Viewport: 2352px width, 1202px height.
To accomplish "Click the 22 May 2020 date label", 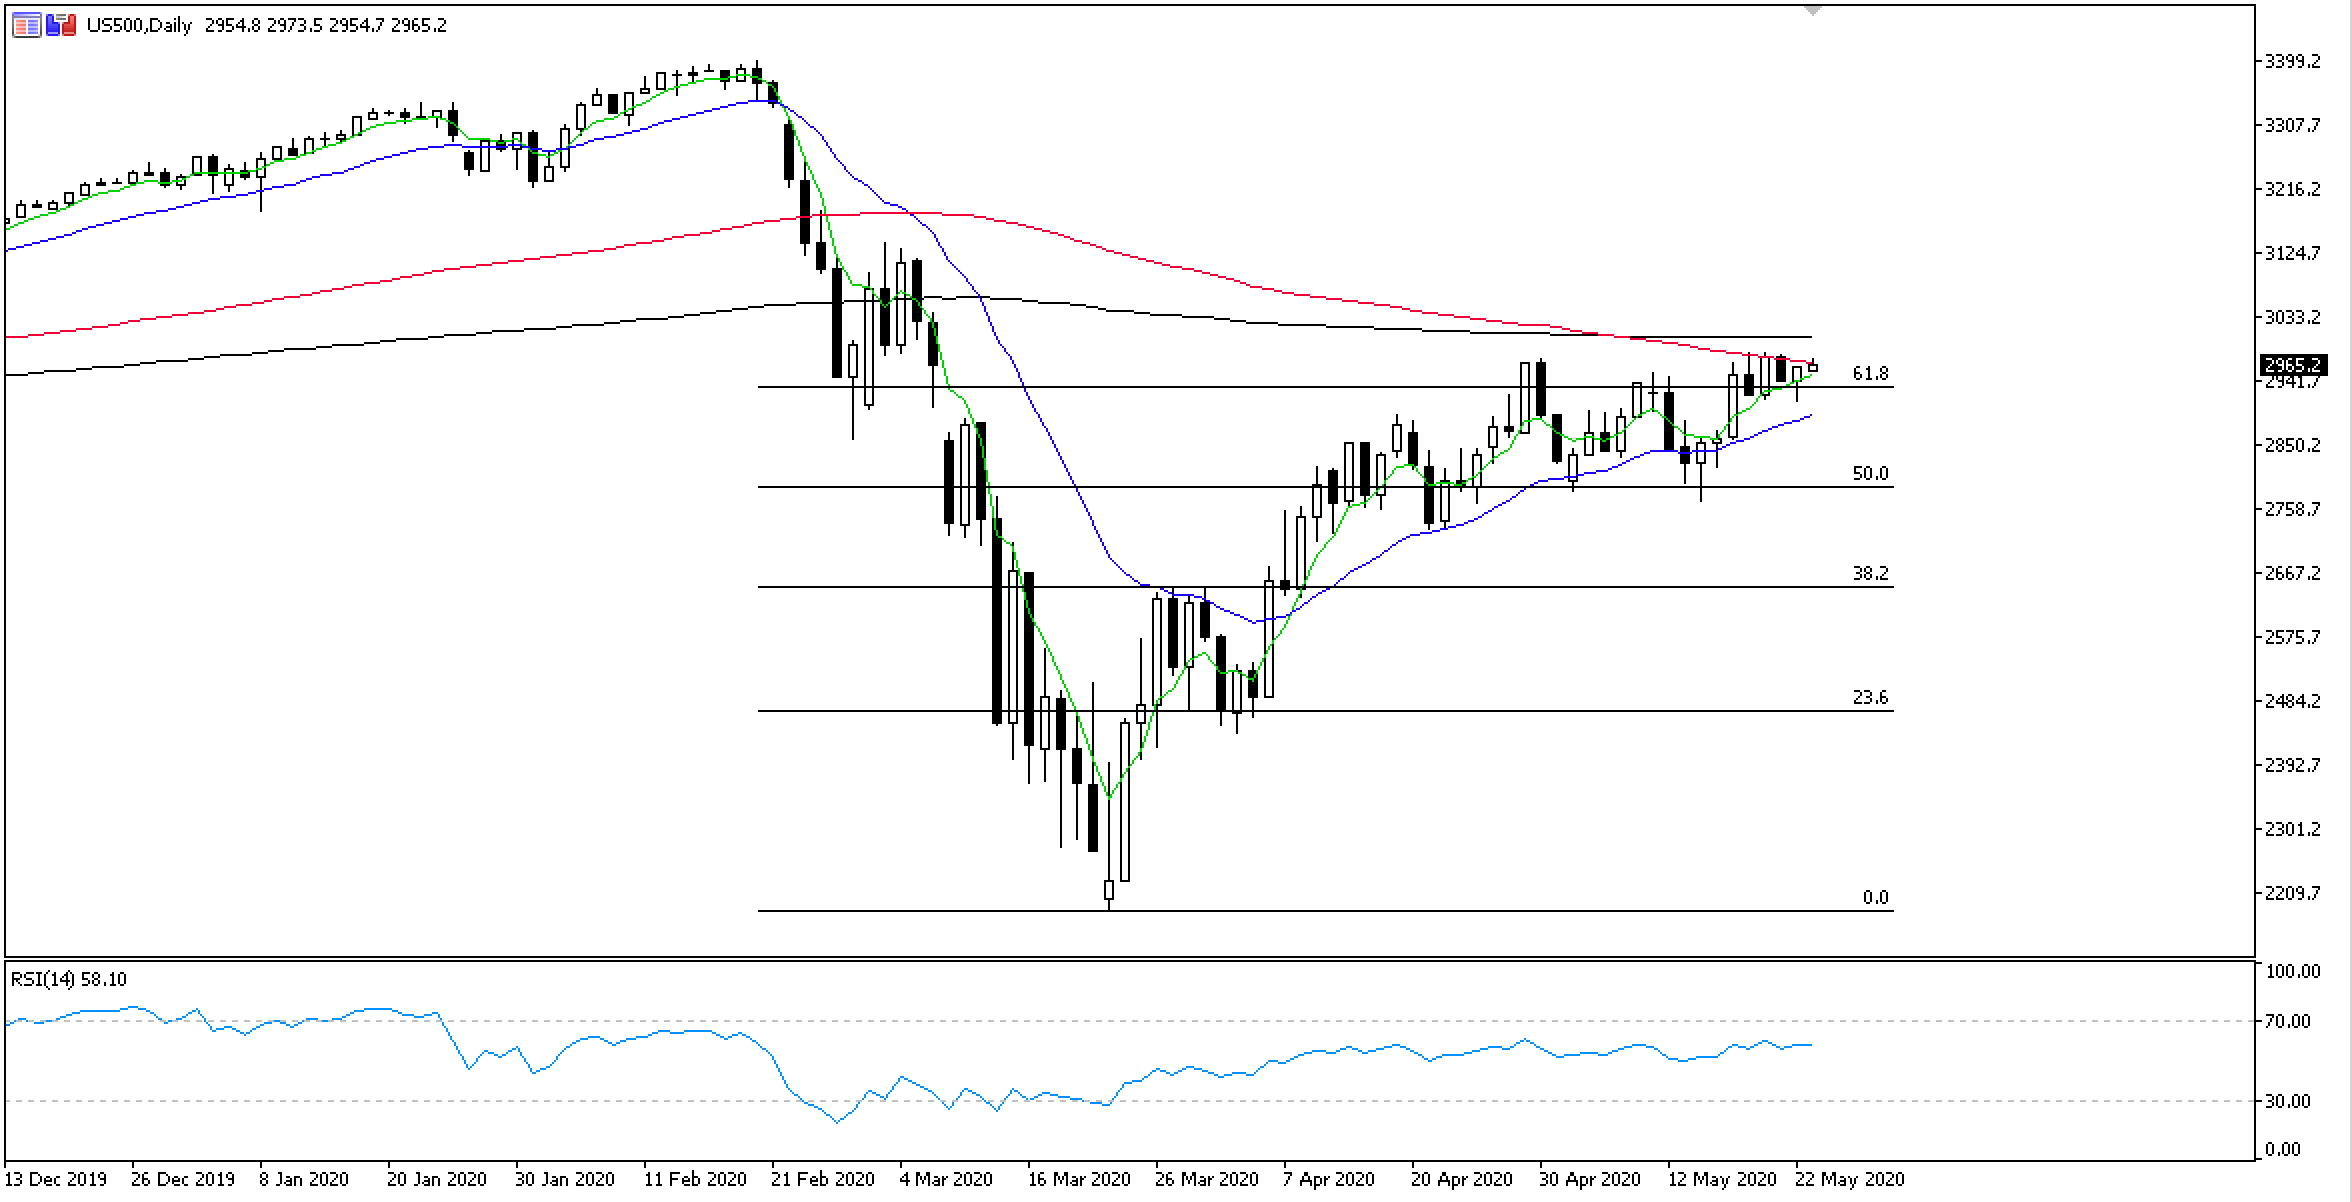I will [x=1850, y=1179].
